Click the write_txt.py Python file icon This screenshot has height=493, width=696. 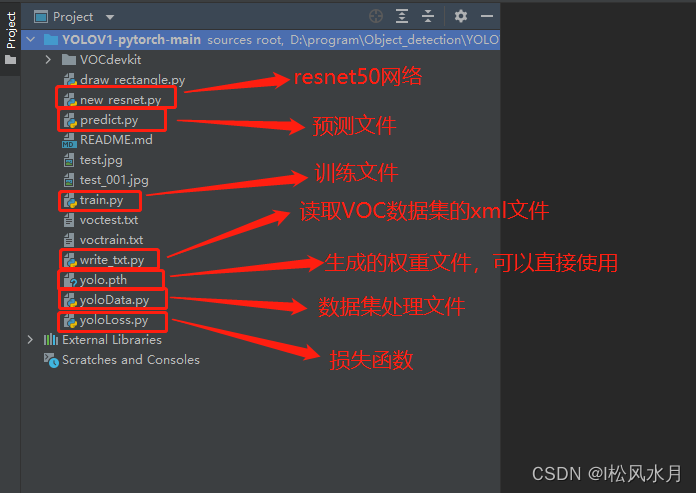click(x=70, y=260)
